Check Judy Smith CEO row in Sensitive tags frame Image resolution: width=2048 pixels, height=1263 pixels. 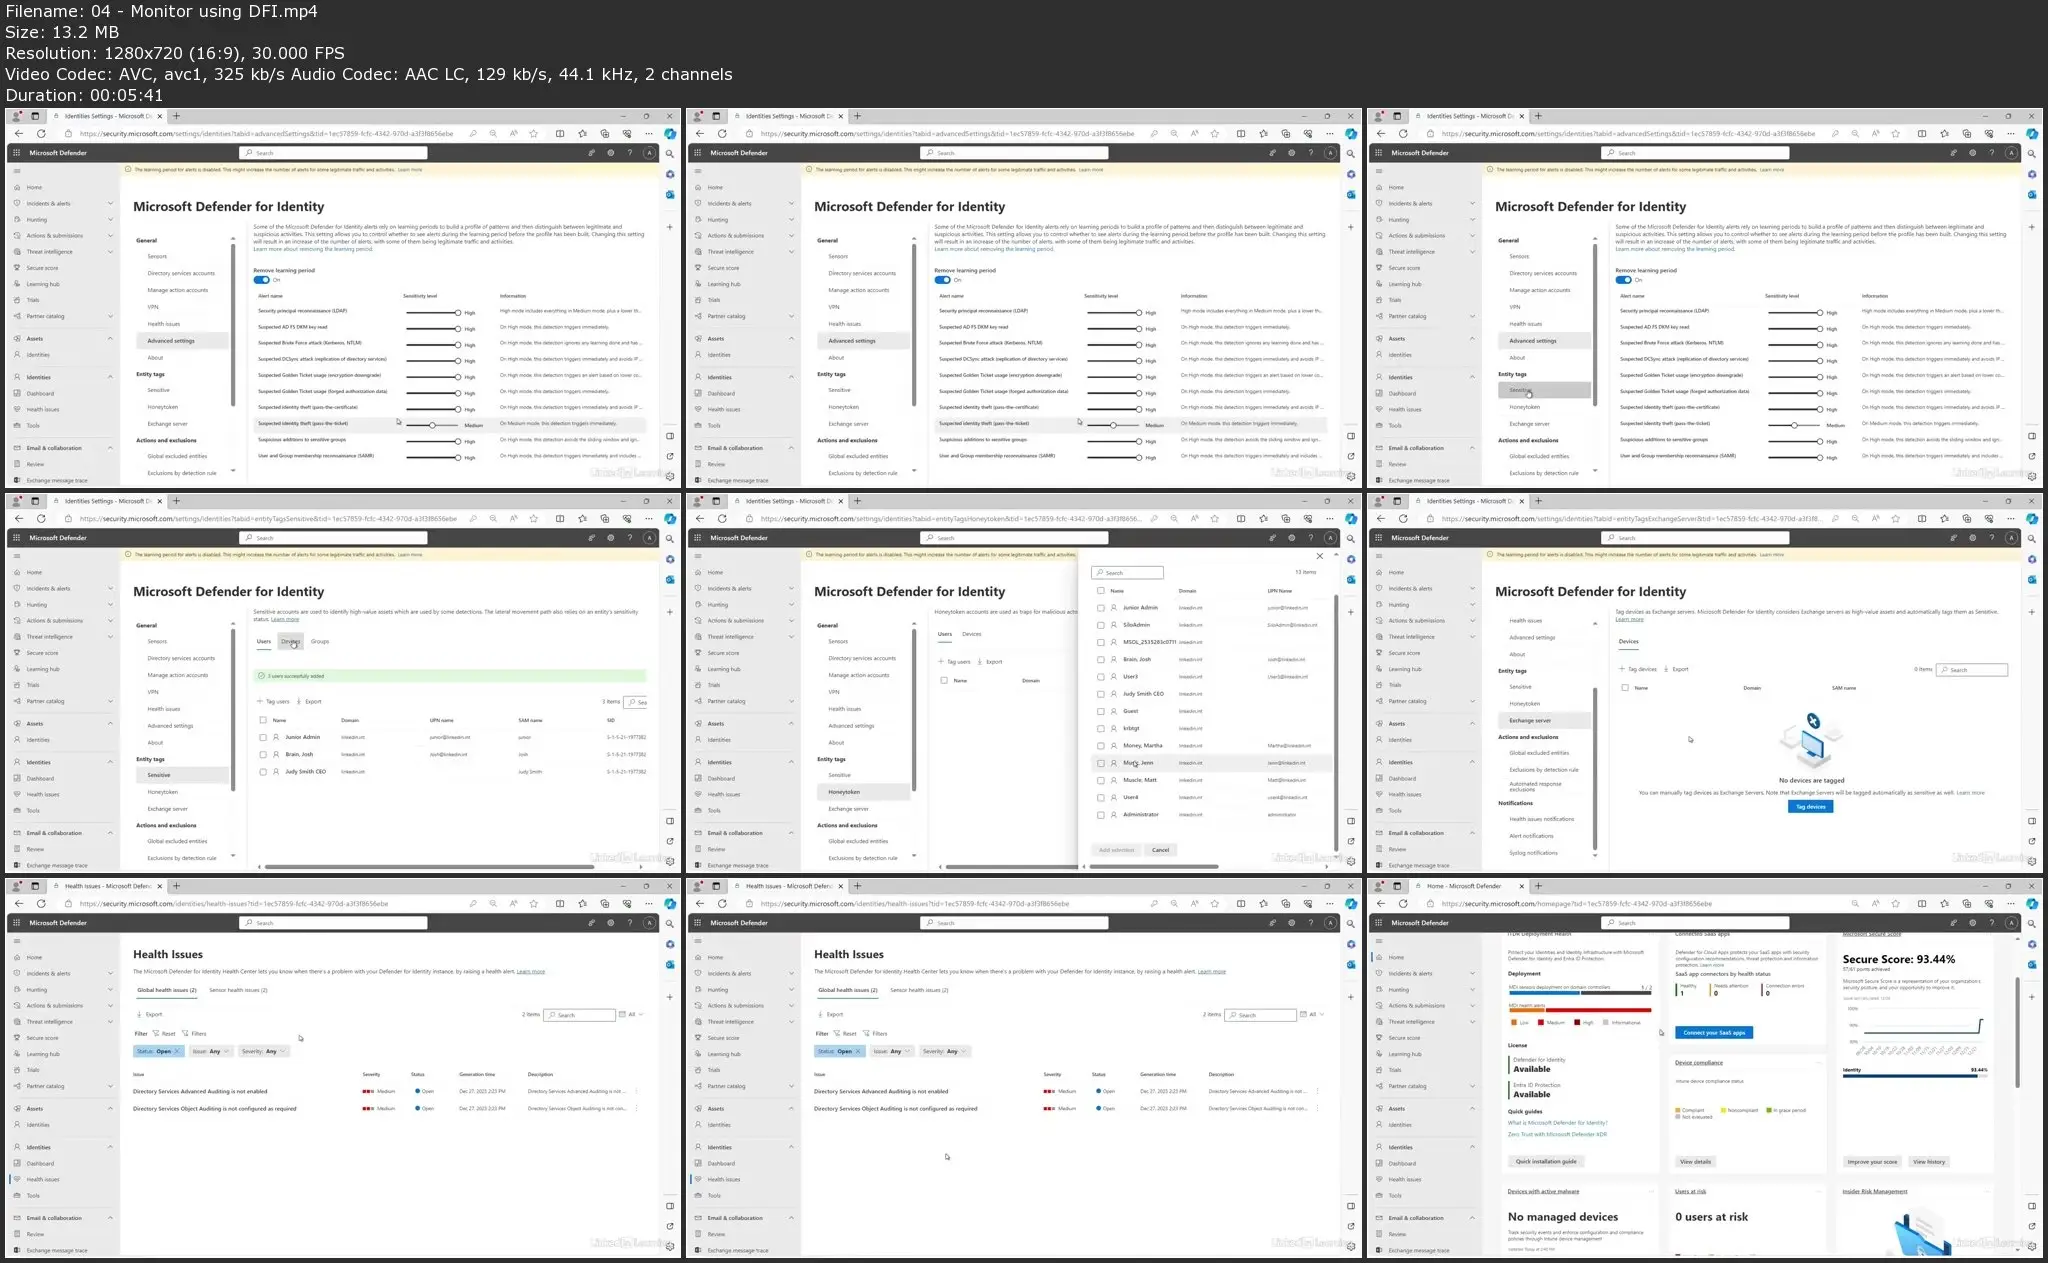coord(263,772)
